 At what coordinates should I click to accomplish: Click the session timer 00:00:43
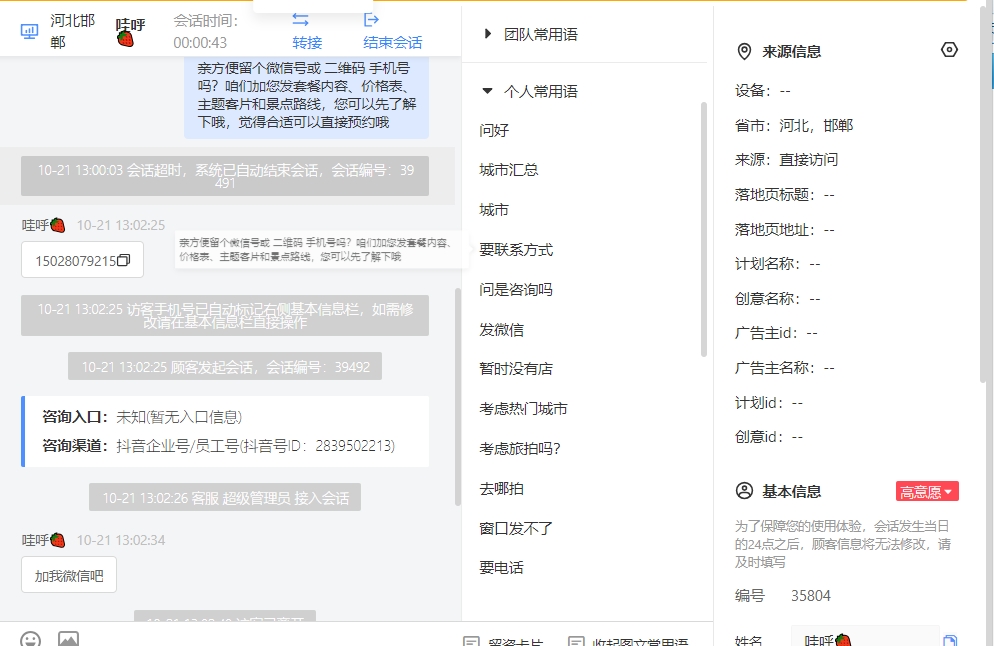[200, 42]
